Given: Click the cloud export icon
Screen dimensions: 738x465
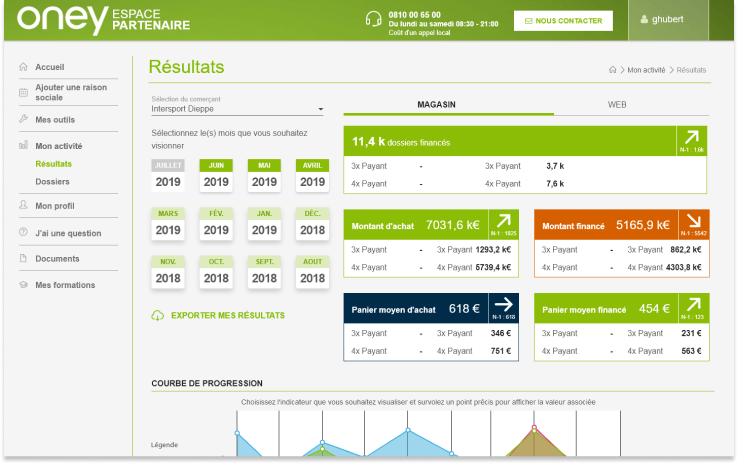Looking at the screenshot, I should tap(157, 316).
